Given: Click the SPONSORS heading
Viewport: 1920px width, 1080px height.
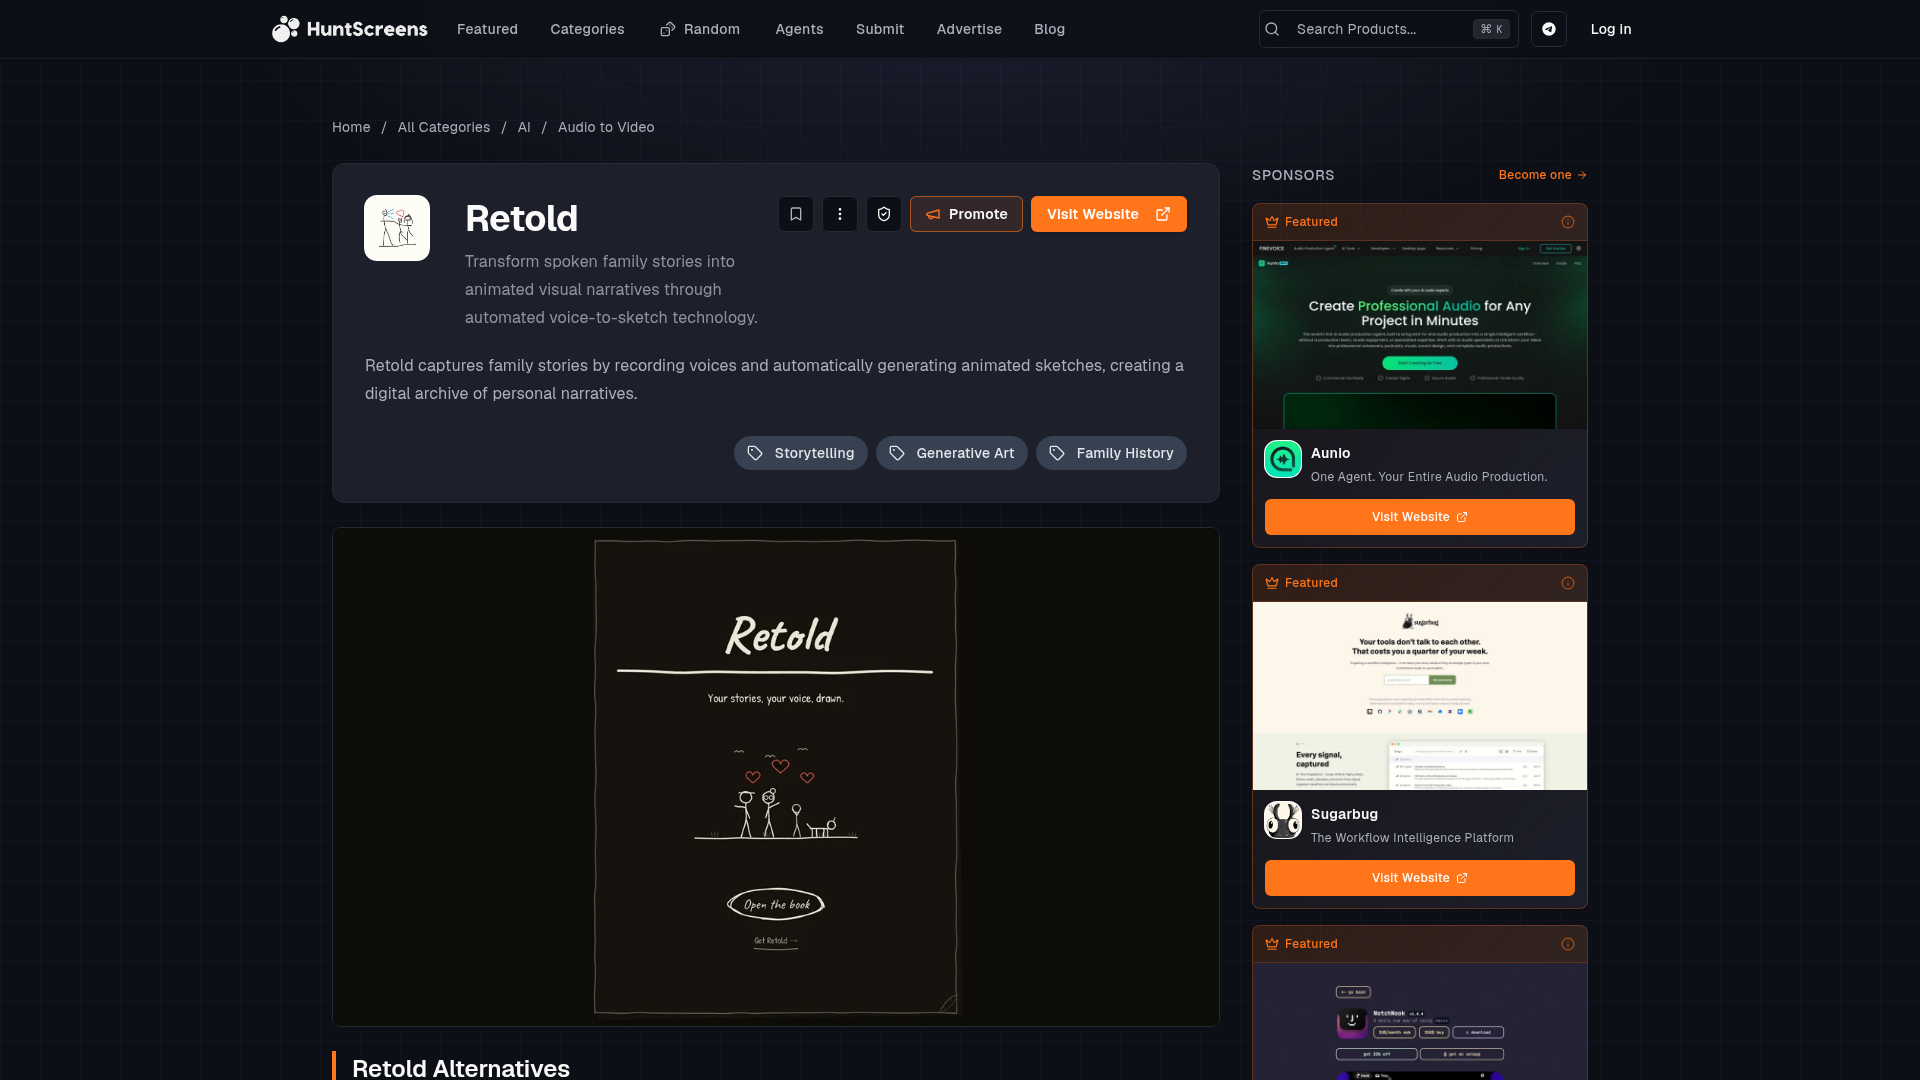Looking at the screenshot, I should point(1293,175).
